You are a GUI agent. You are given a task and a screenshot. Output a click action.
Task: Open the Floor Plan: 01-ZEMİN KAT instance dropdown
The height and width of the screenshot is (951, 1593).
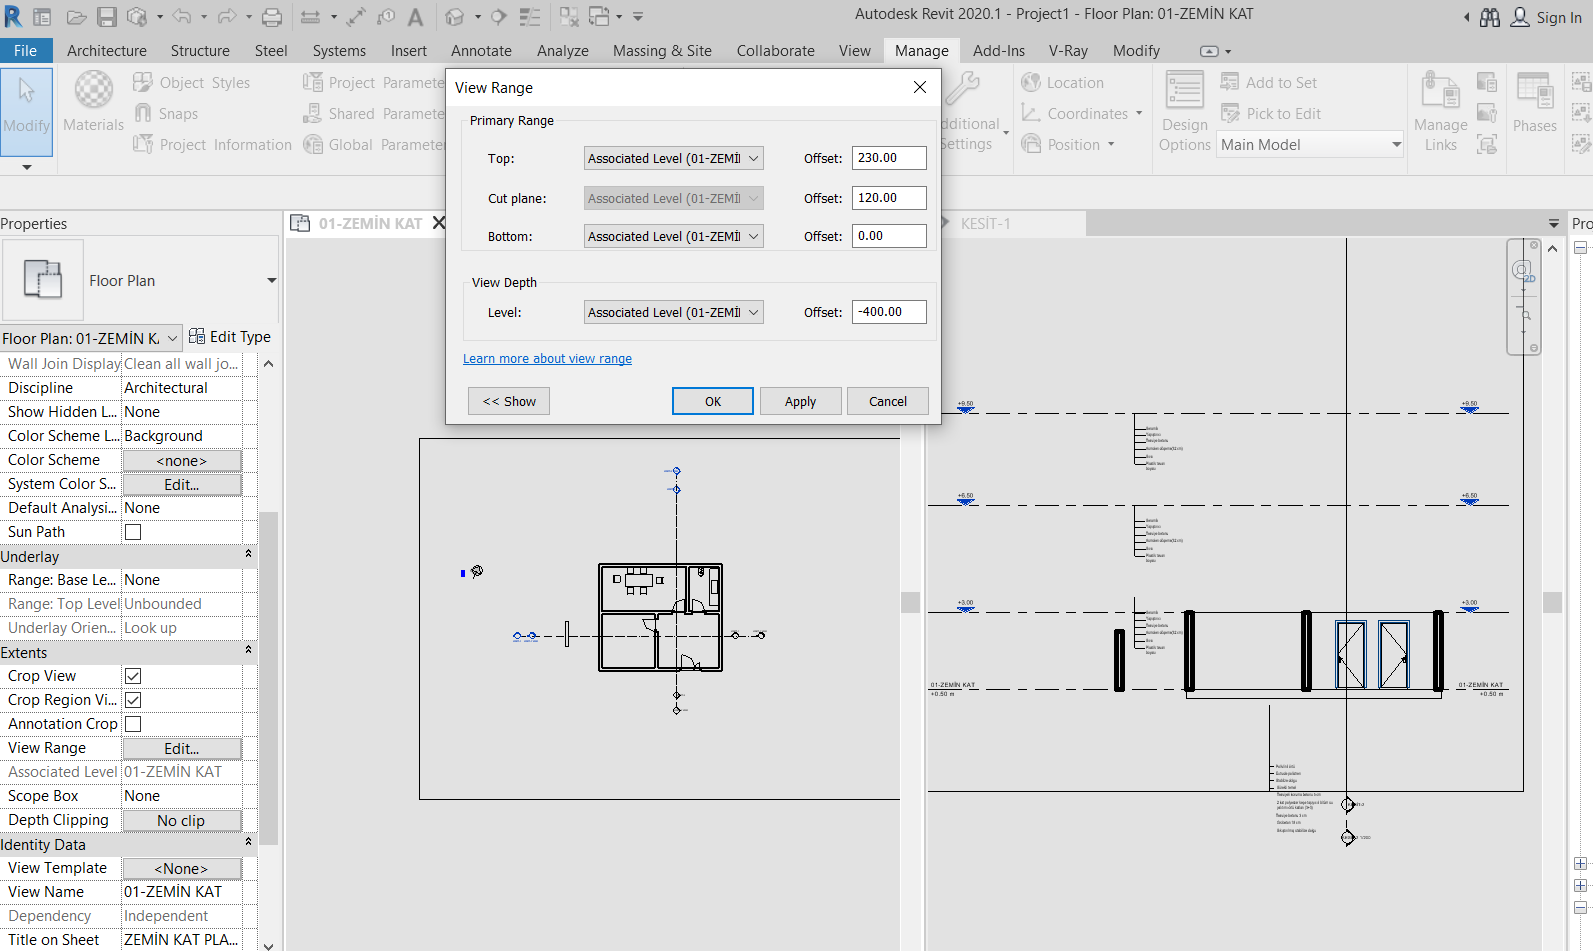[x=91, y=338]
